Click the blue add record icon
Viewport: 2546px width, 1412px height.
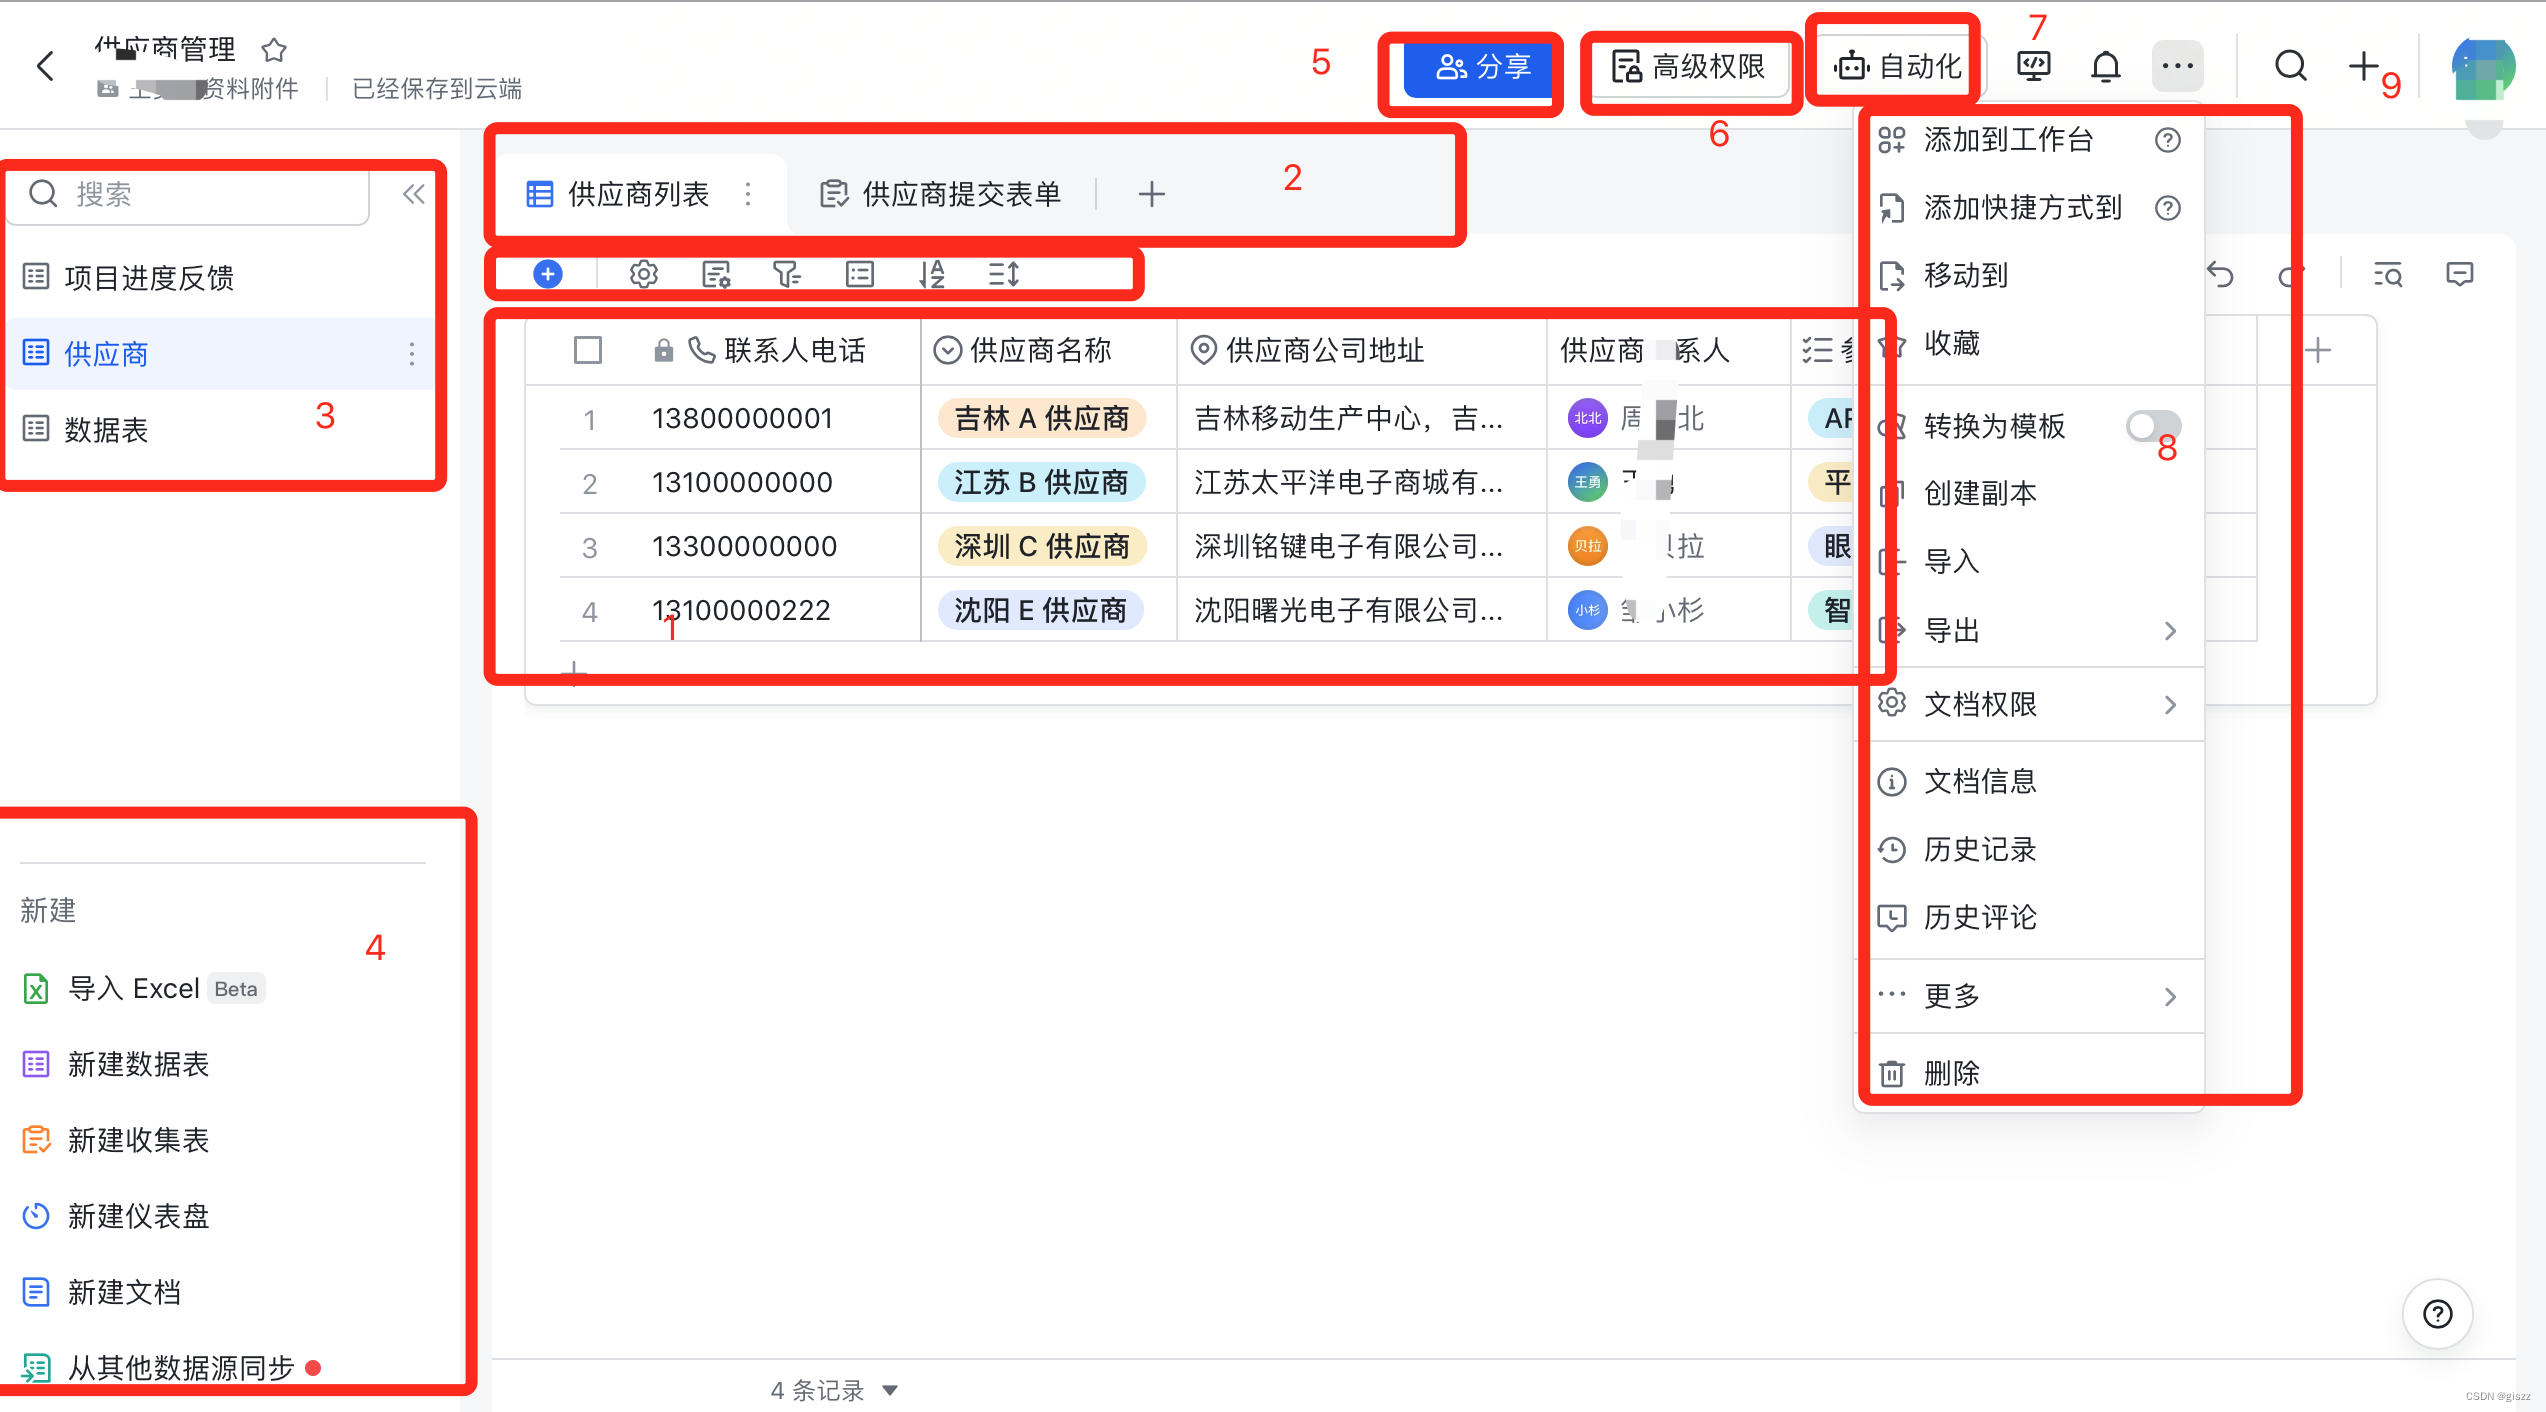tap(548, 274)
